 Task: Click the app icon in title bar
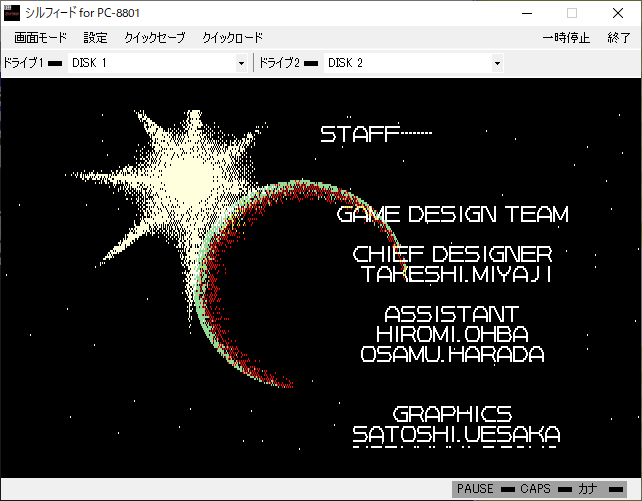point(11,13)
